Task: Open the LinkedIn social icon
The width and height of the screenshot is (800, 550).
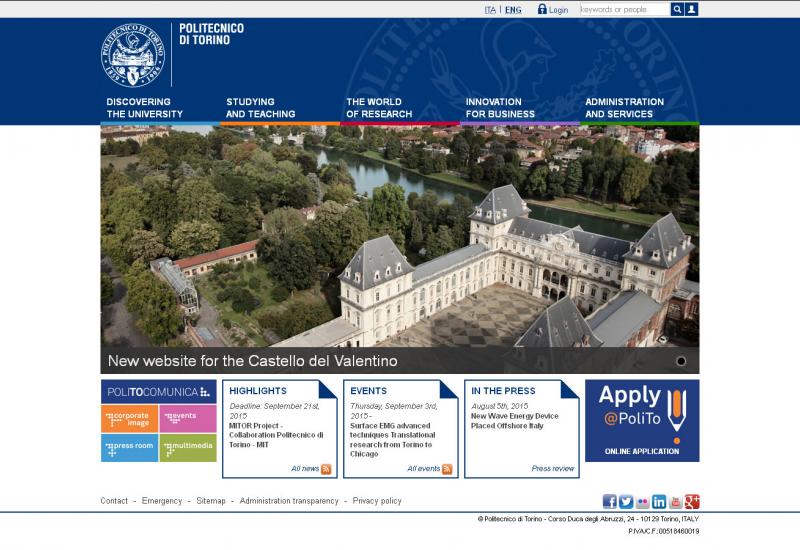Action: [x=659, y=502]
